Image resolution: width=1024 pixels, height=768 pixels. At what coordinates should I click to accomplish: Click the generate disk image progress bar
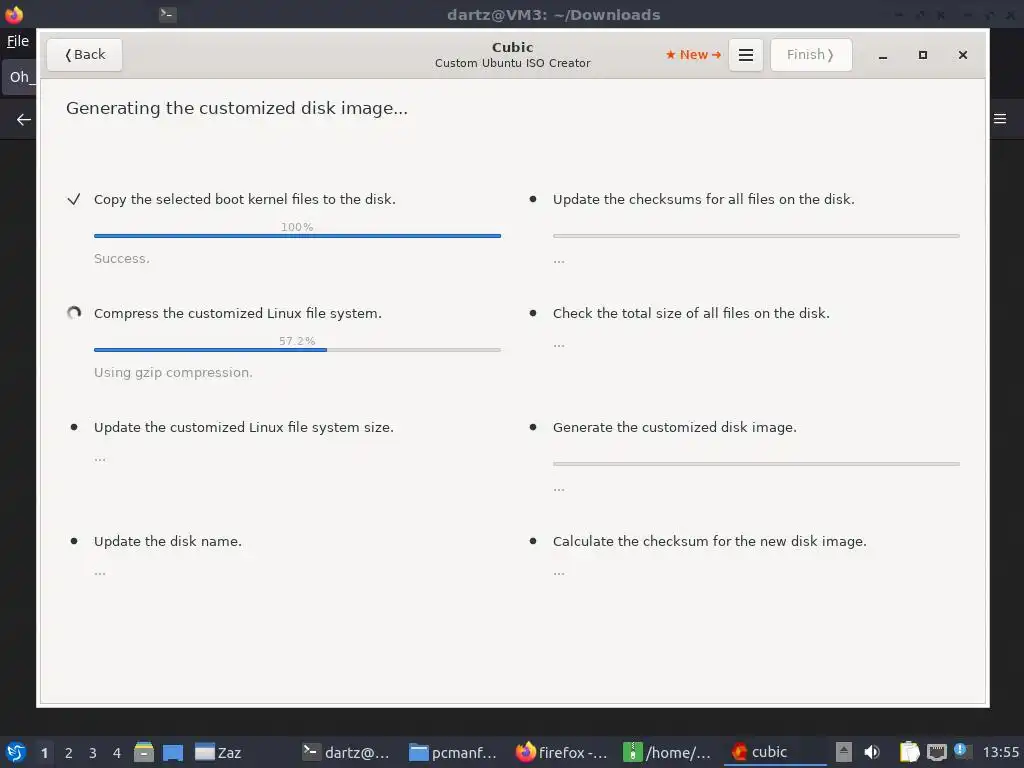(756, 464)
